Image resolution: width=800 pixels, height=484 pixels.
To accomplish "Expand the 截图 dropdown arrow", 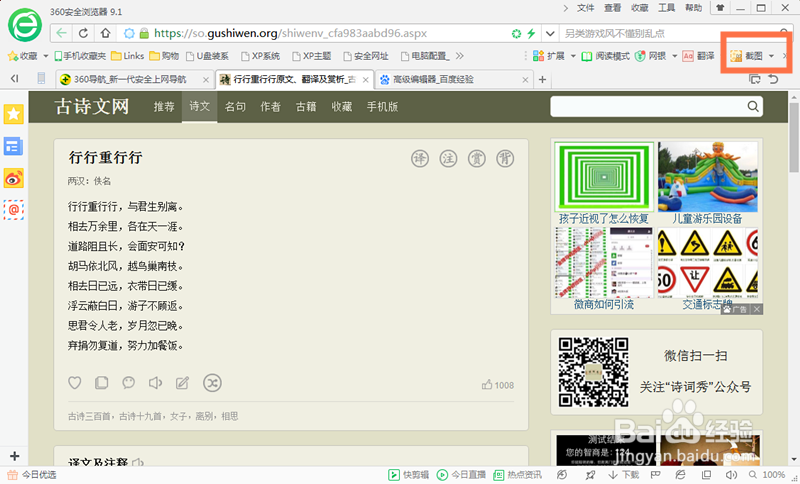I will [x=771, y=56].
